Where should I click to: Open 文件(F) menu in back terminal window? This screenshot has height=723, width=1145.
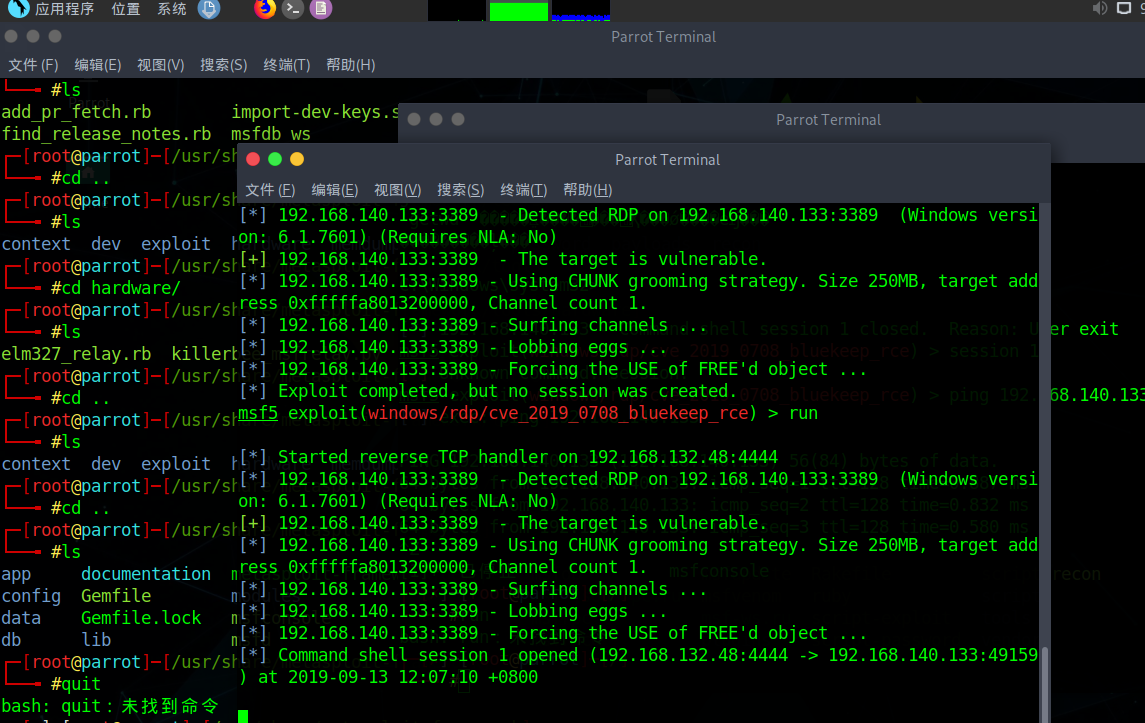pos(33,65)
